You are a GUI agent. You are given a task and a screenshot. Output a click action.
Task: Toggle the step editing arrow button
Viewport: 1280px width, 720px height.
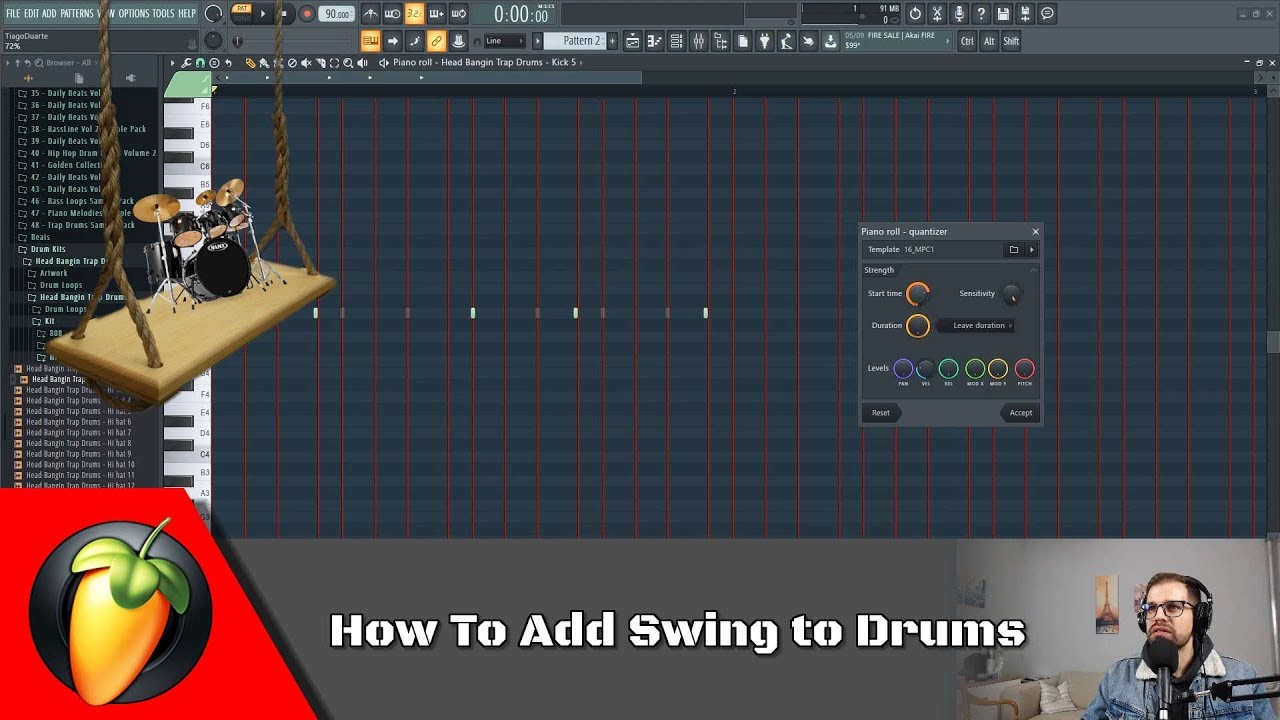(392, 41)
